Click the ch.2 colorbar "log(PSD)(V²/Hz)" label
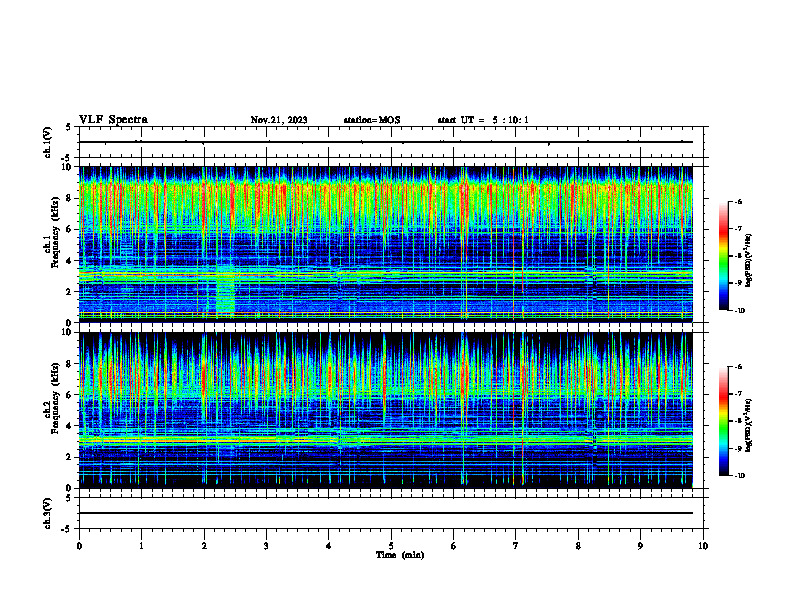792x612 pixels. click(749, 425)
